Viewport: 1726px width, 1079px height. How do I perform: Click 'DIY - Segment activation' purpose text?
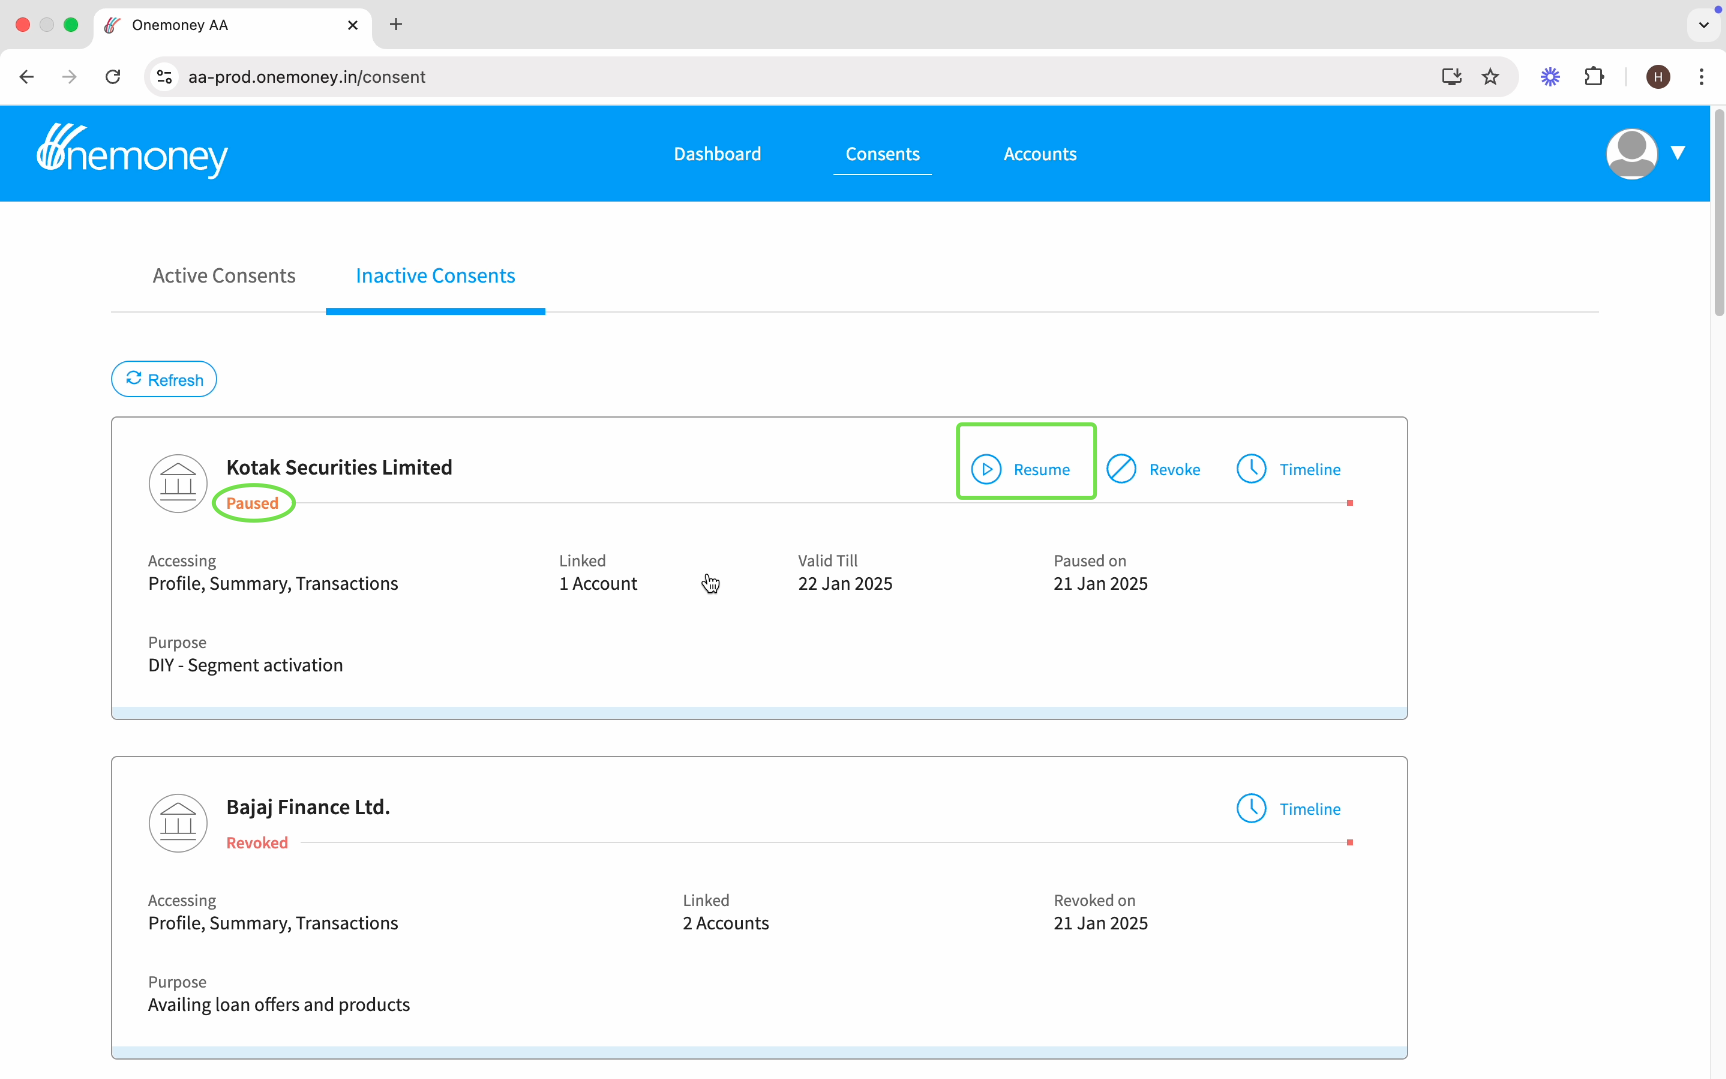click(245, 666)
